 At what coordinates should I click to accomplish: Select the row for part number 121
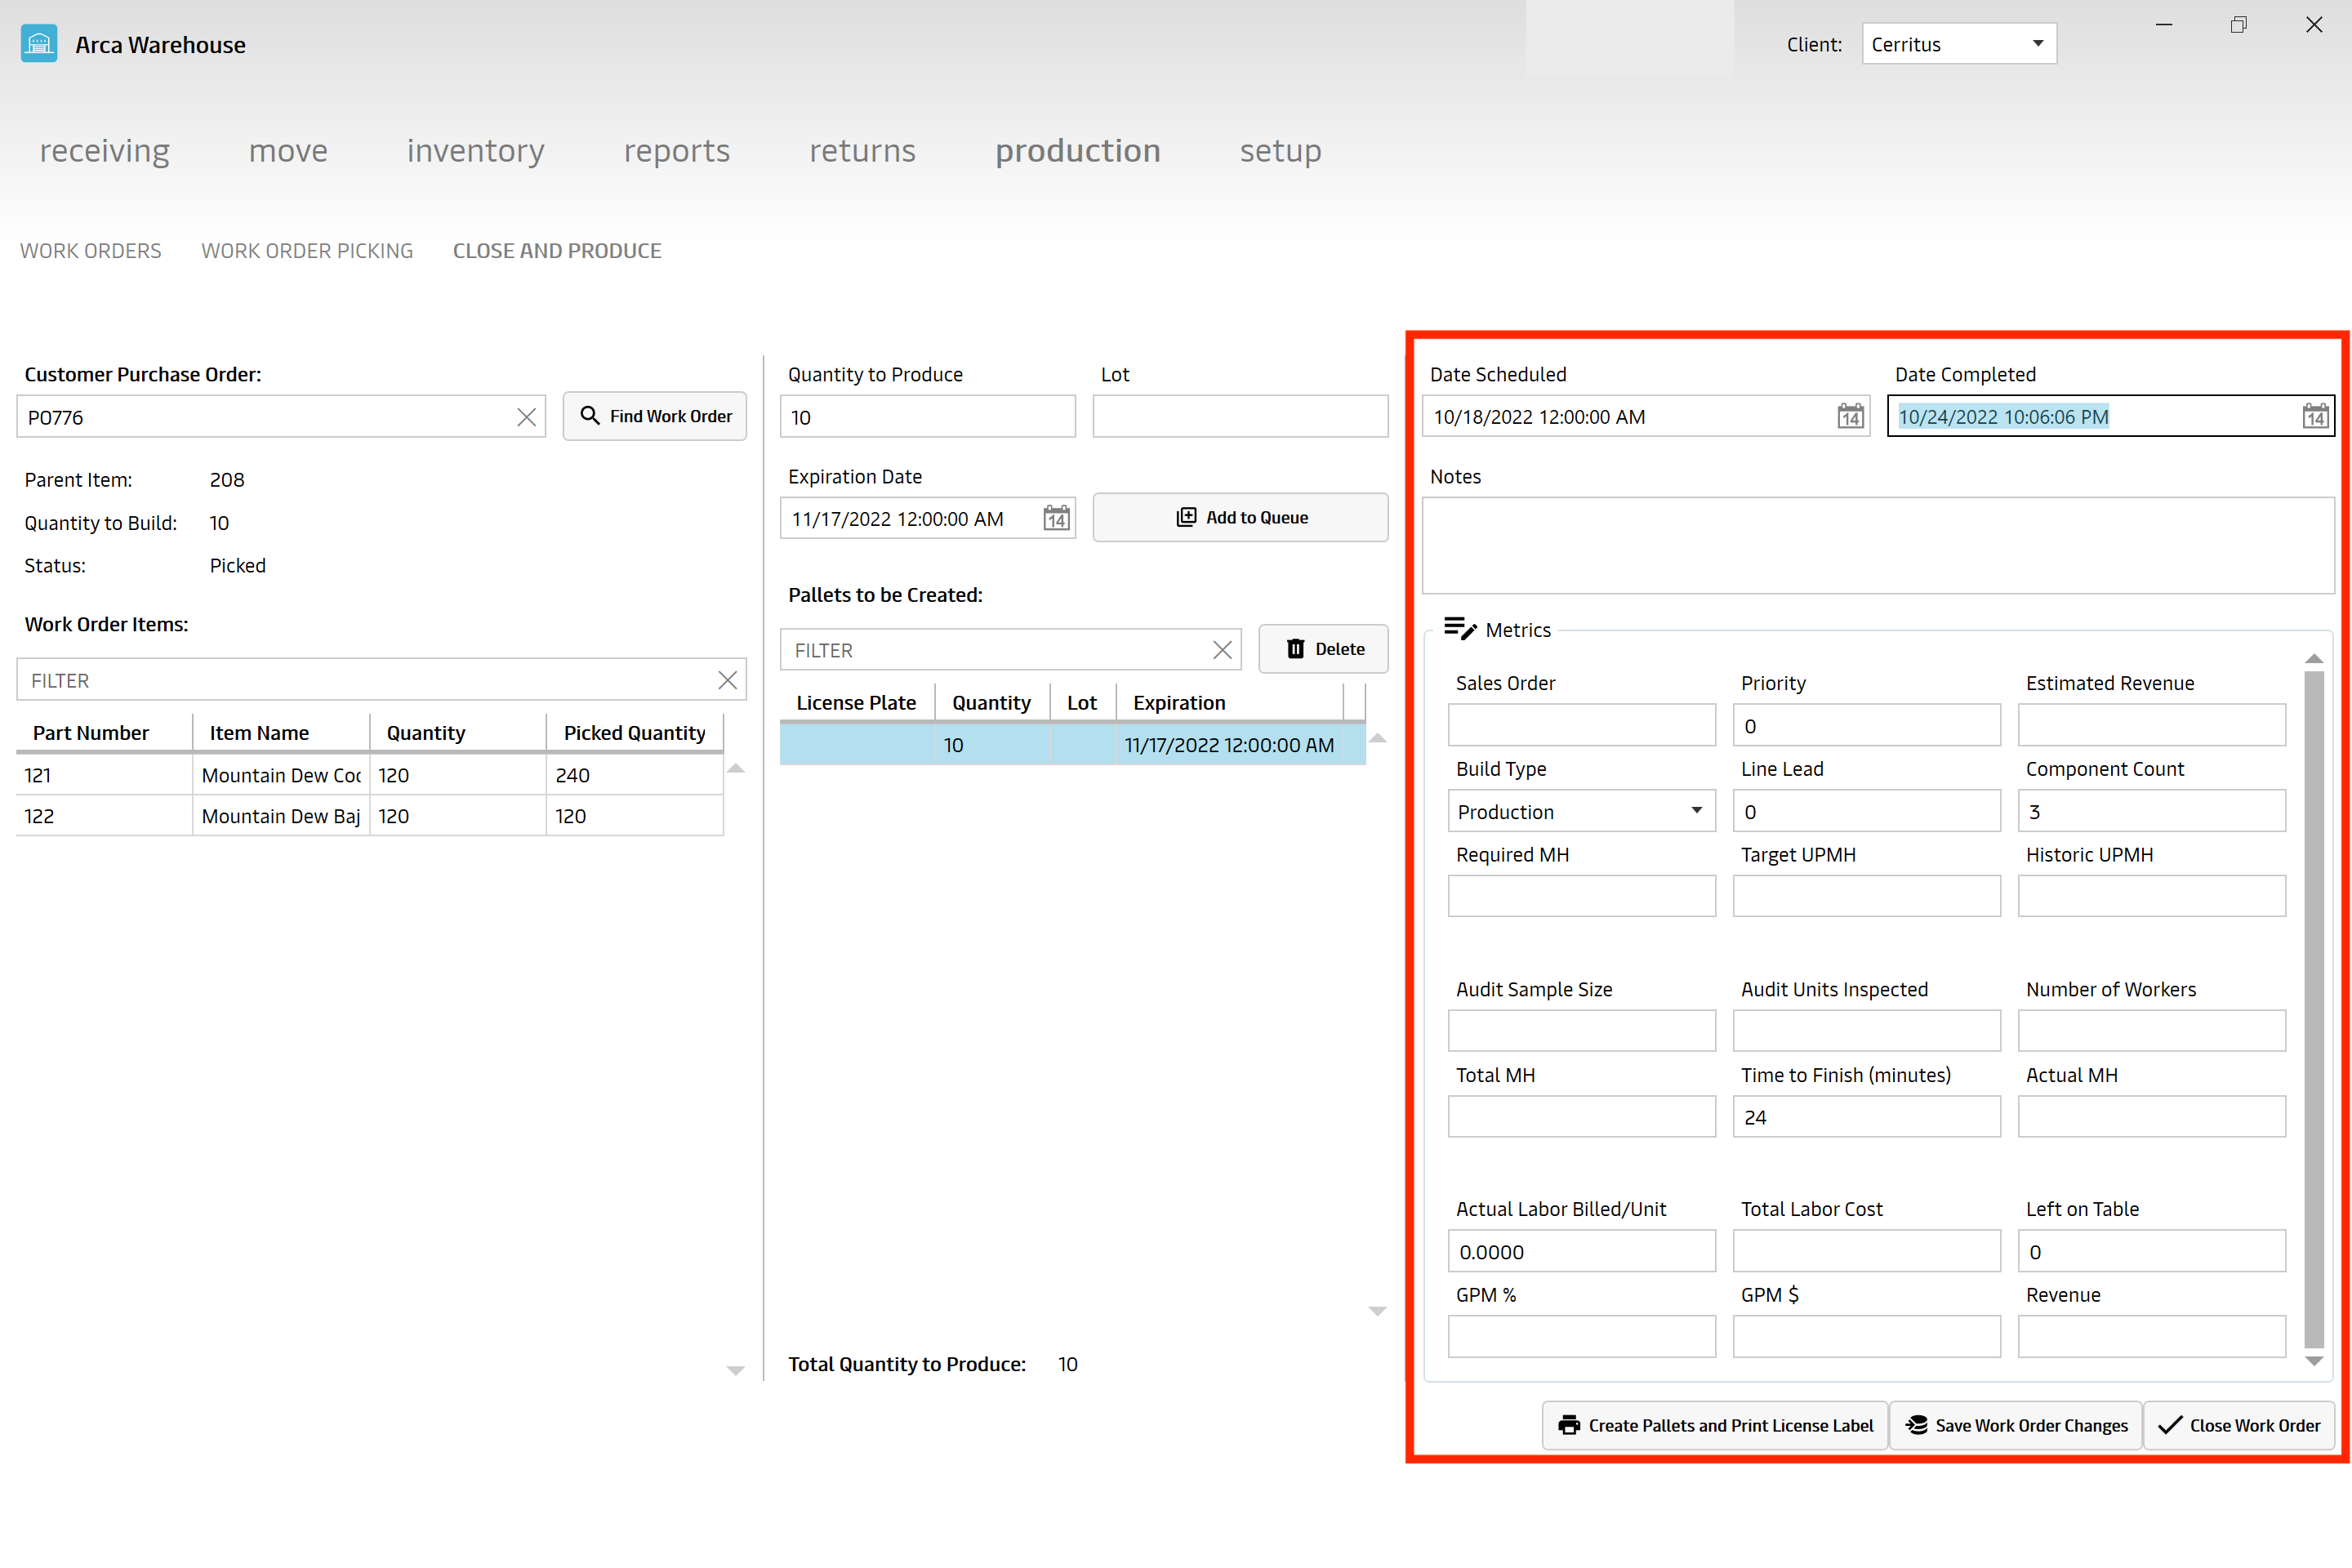pos(370,775)
